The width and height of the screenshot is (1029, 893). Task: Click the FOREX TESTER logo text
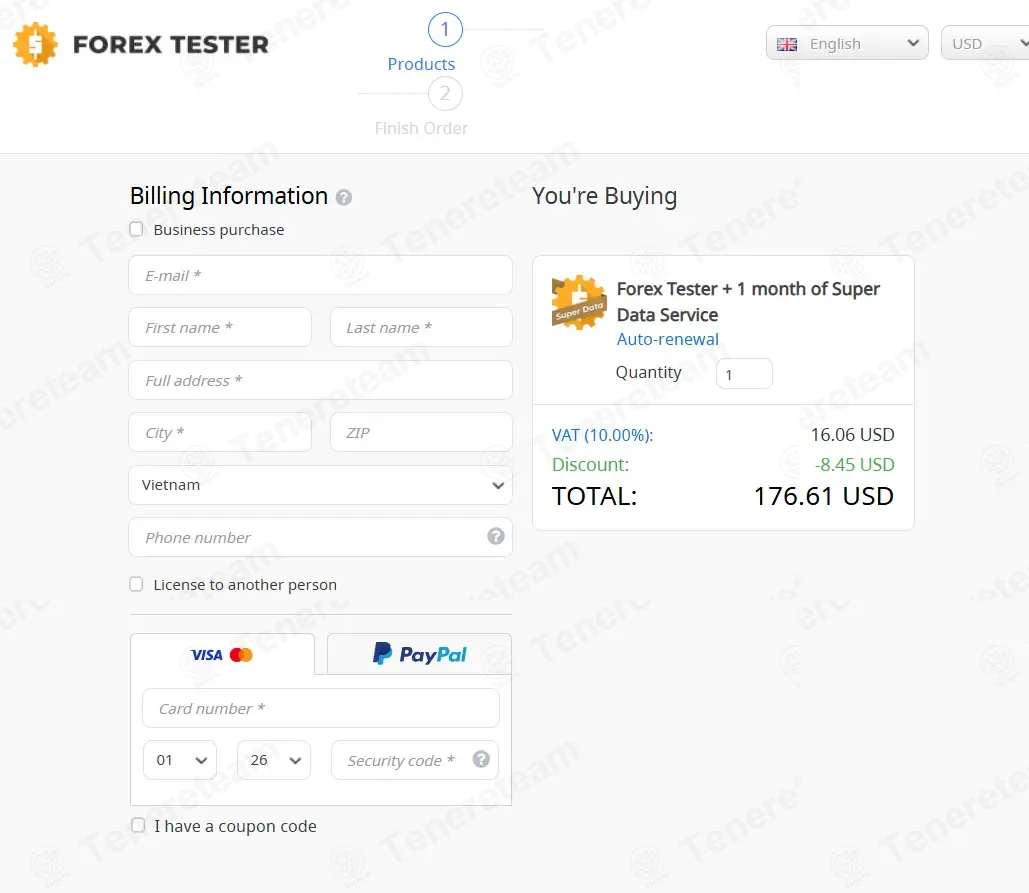click(171, 45)
